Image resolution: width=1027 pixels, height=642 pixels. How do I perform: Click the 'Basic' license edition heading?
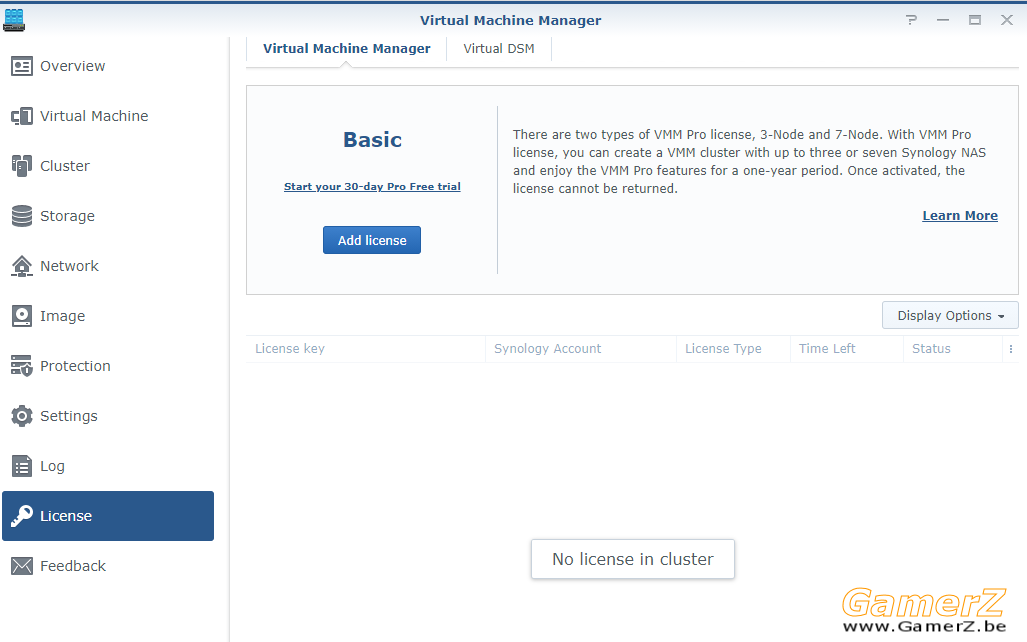pyautogui.click(x=373, y=140)
